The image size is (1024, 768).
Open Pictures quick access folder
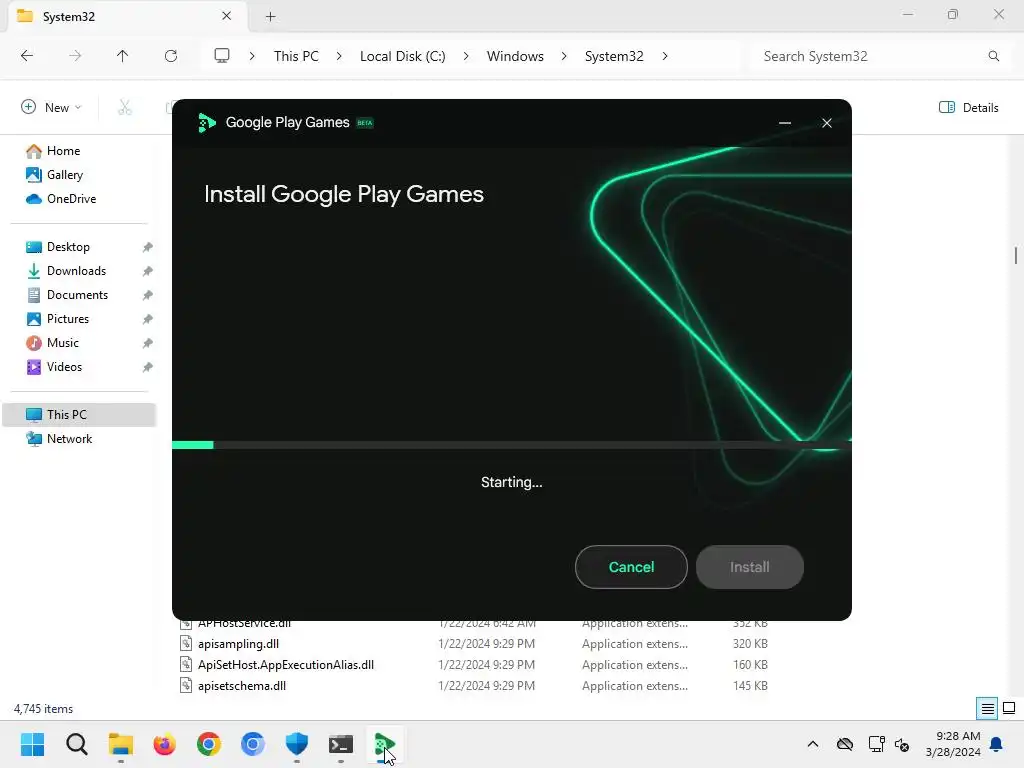click(67, 319)
